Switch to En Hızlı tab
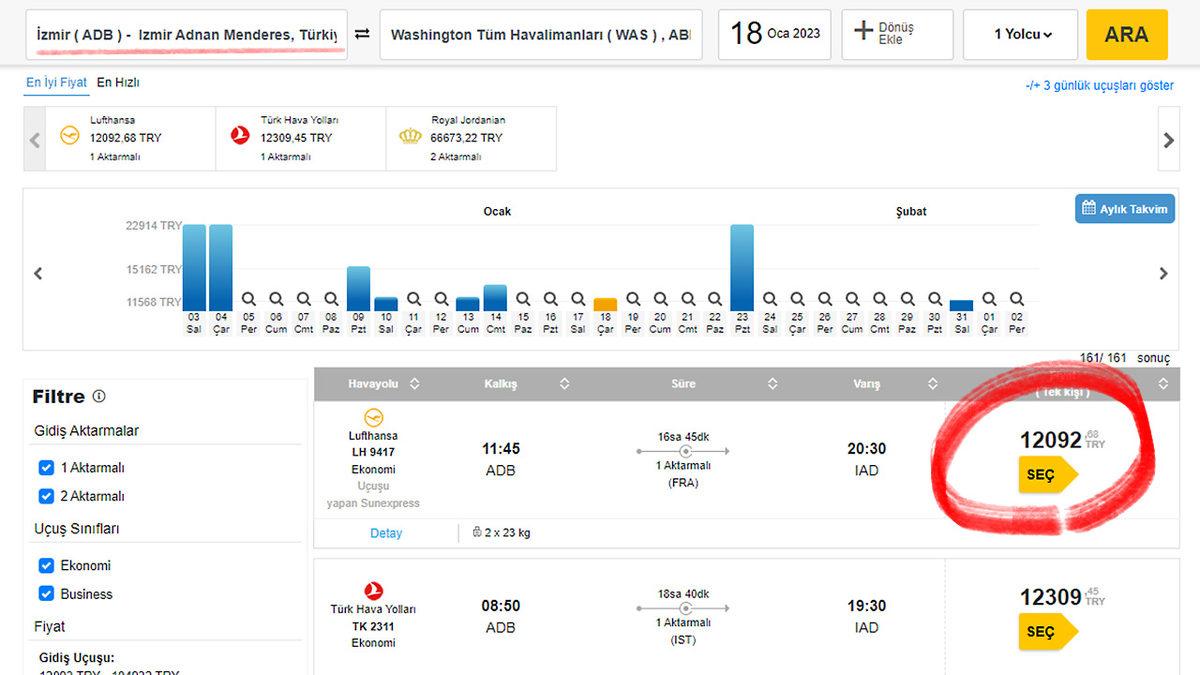Image resolution: width=1200 pixels, height=675 pixels. point(118,83)
